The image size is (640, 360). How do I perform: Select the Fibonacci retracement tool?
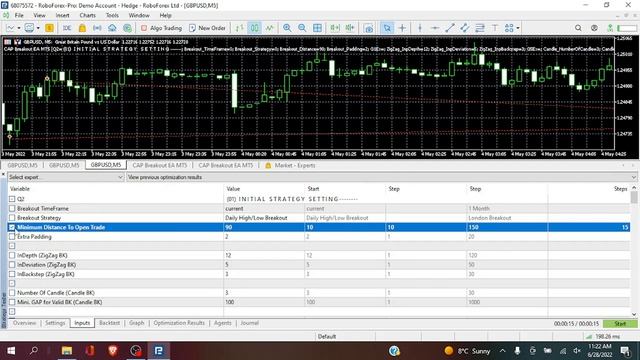[480, 28]
